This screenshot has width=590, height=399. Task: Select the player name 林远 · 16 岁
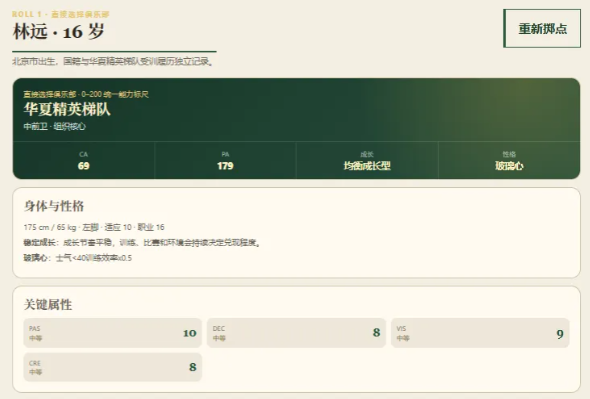pyautogui.click(x=59, y=31)
